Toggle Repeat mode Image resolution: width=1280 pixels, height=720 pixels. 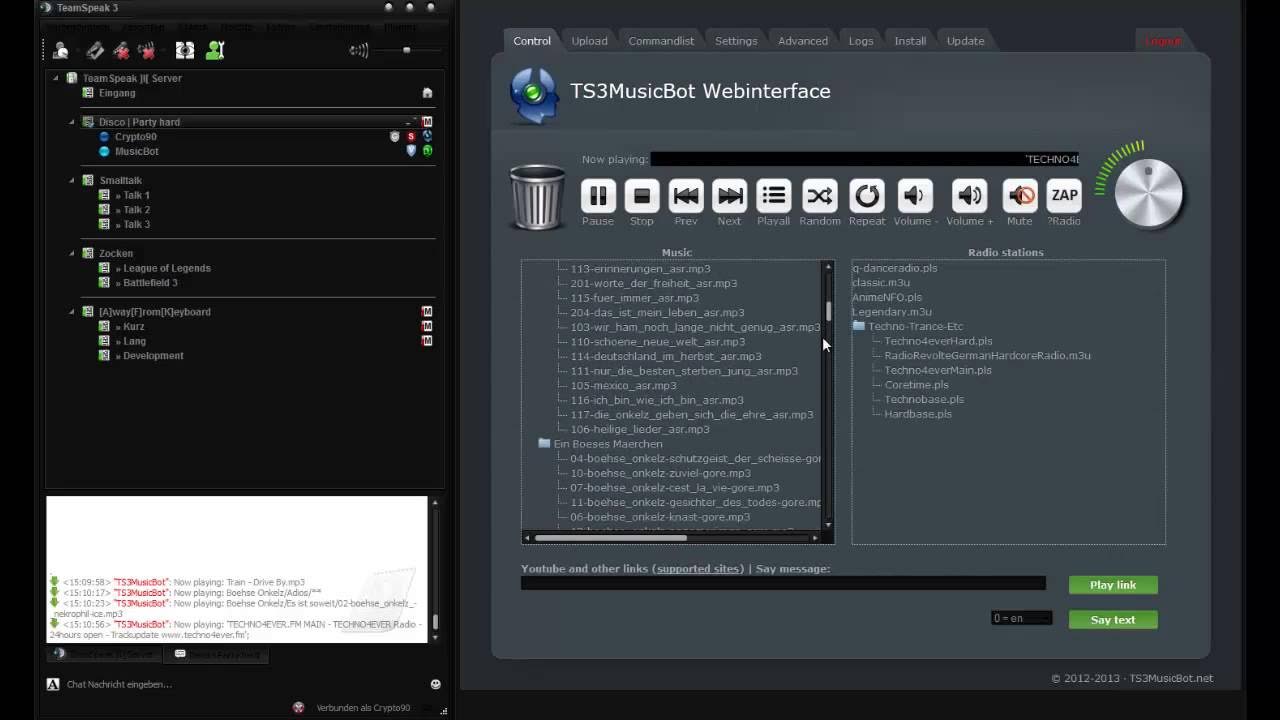tap(867, 196)
